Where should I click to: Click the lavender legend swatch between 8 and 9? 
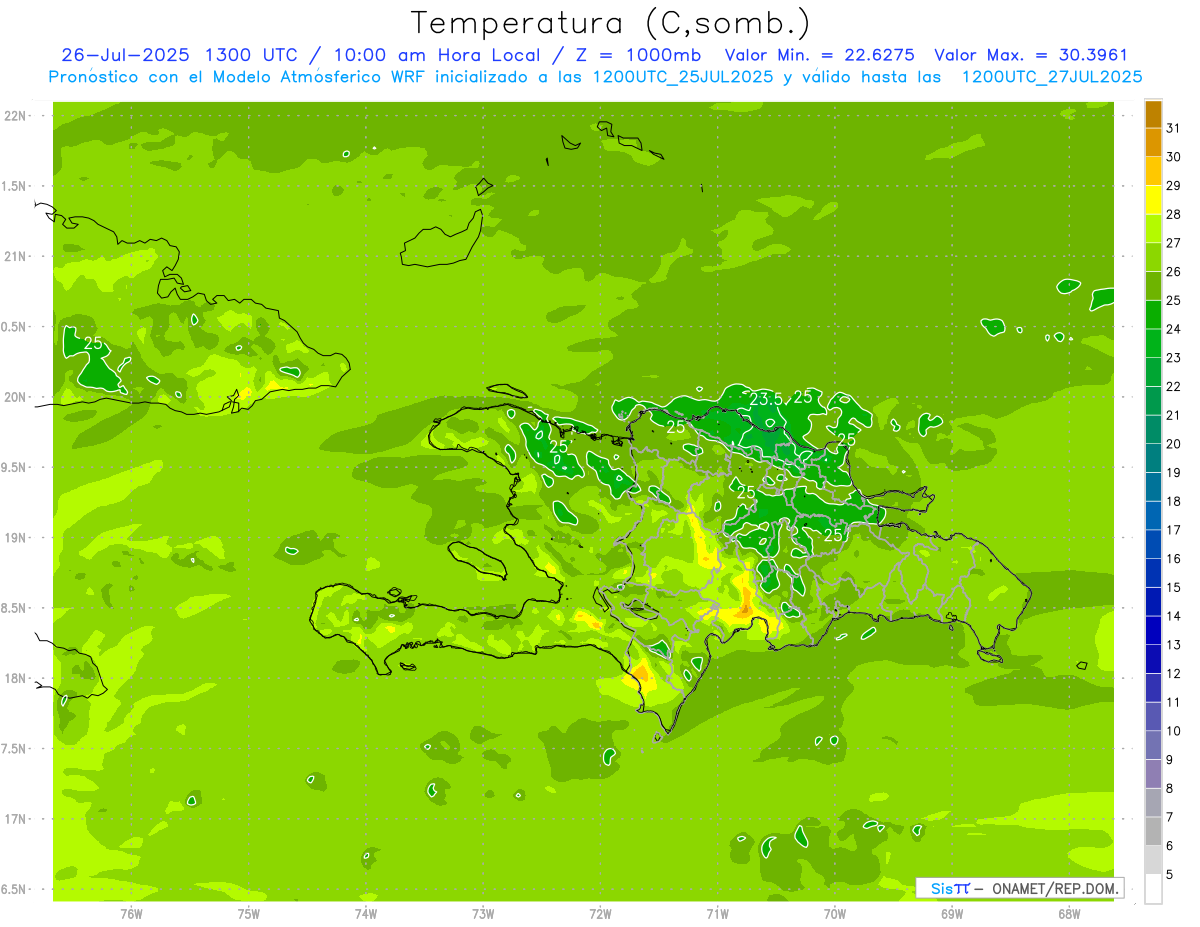point(1153,774)
